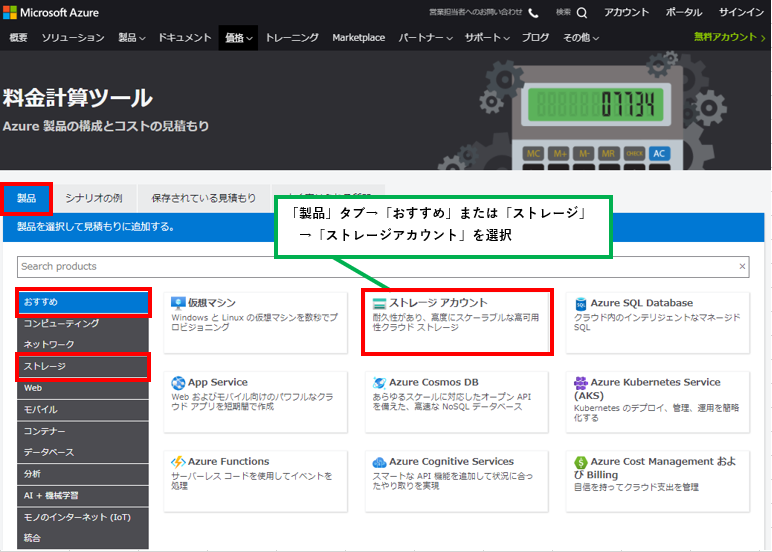Expand the 製品 menu in the top navigation

[131, 37]
